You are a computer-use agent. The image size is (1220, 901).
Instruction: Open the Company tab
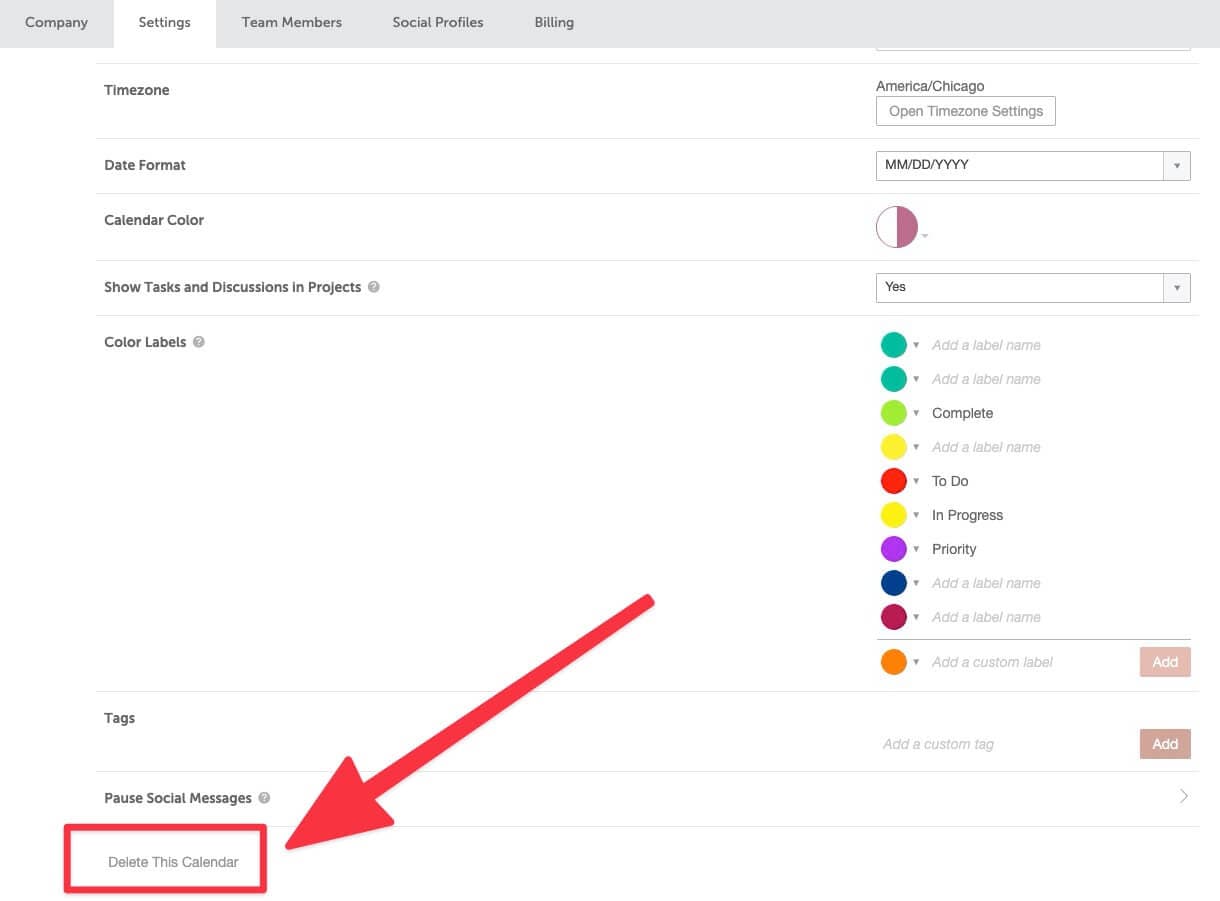(56, 22)
